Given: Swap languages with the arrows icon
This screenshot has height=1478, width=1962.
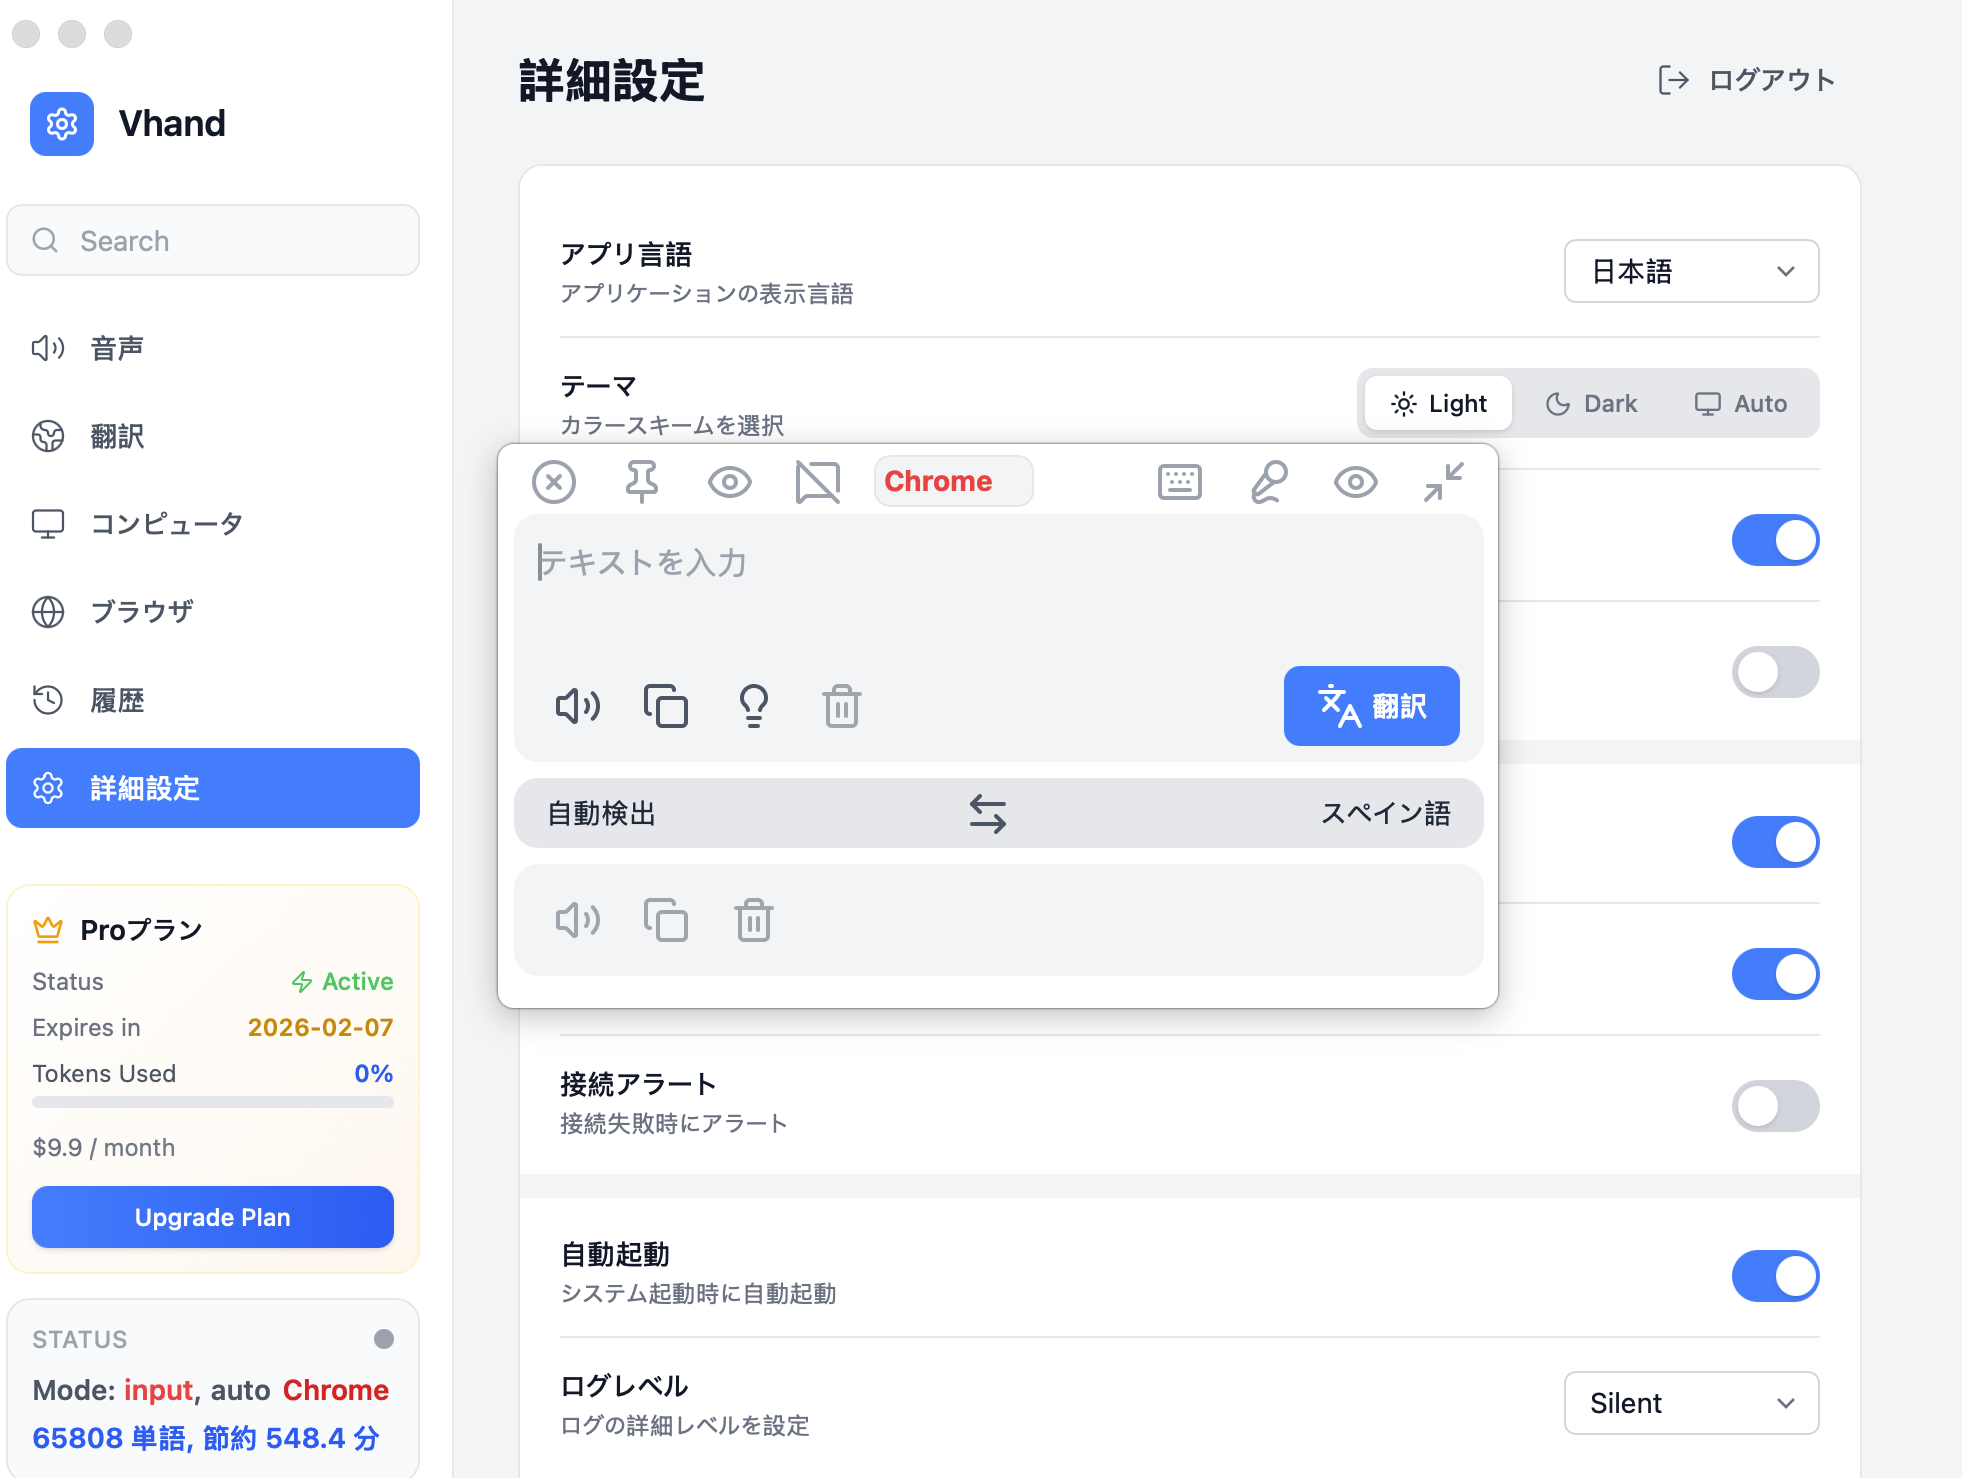Looking at the screenshot, I should [987, 813].
